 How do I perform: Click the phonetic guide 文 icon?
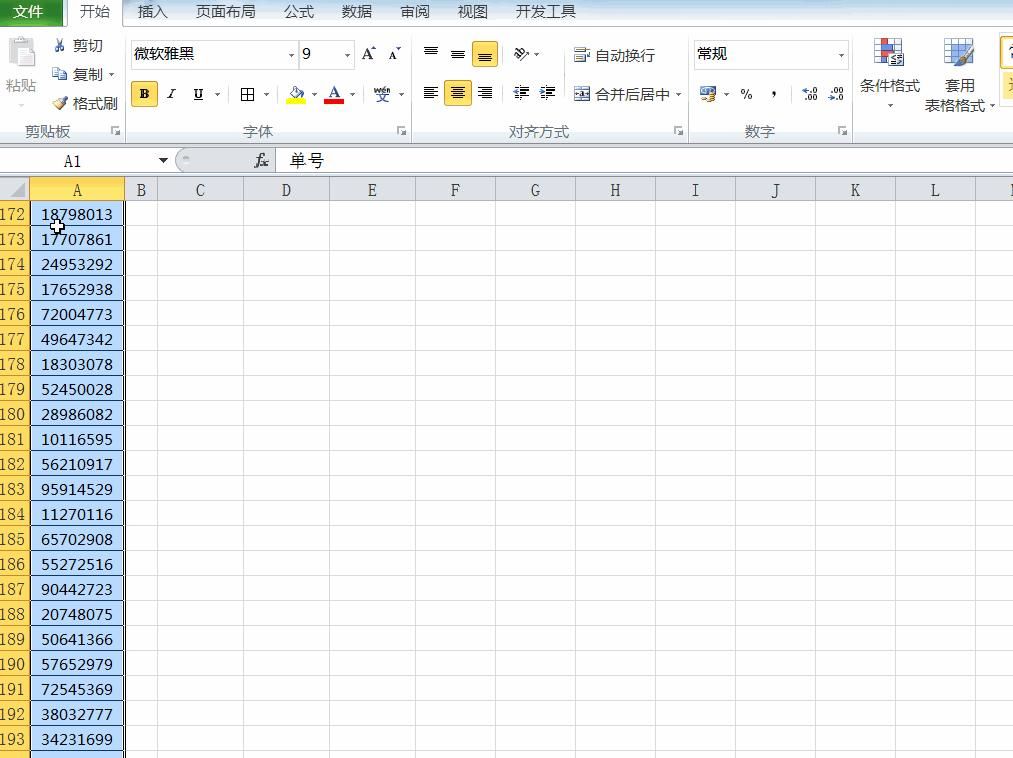click(382, 94)
